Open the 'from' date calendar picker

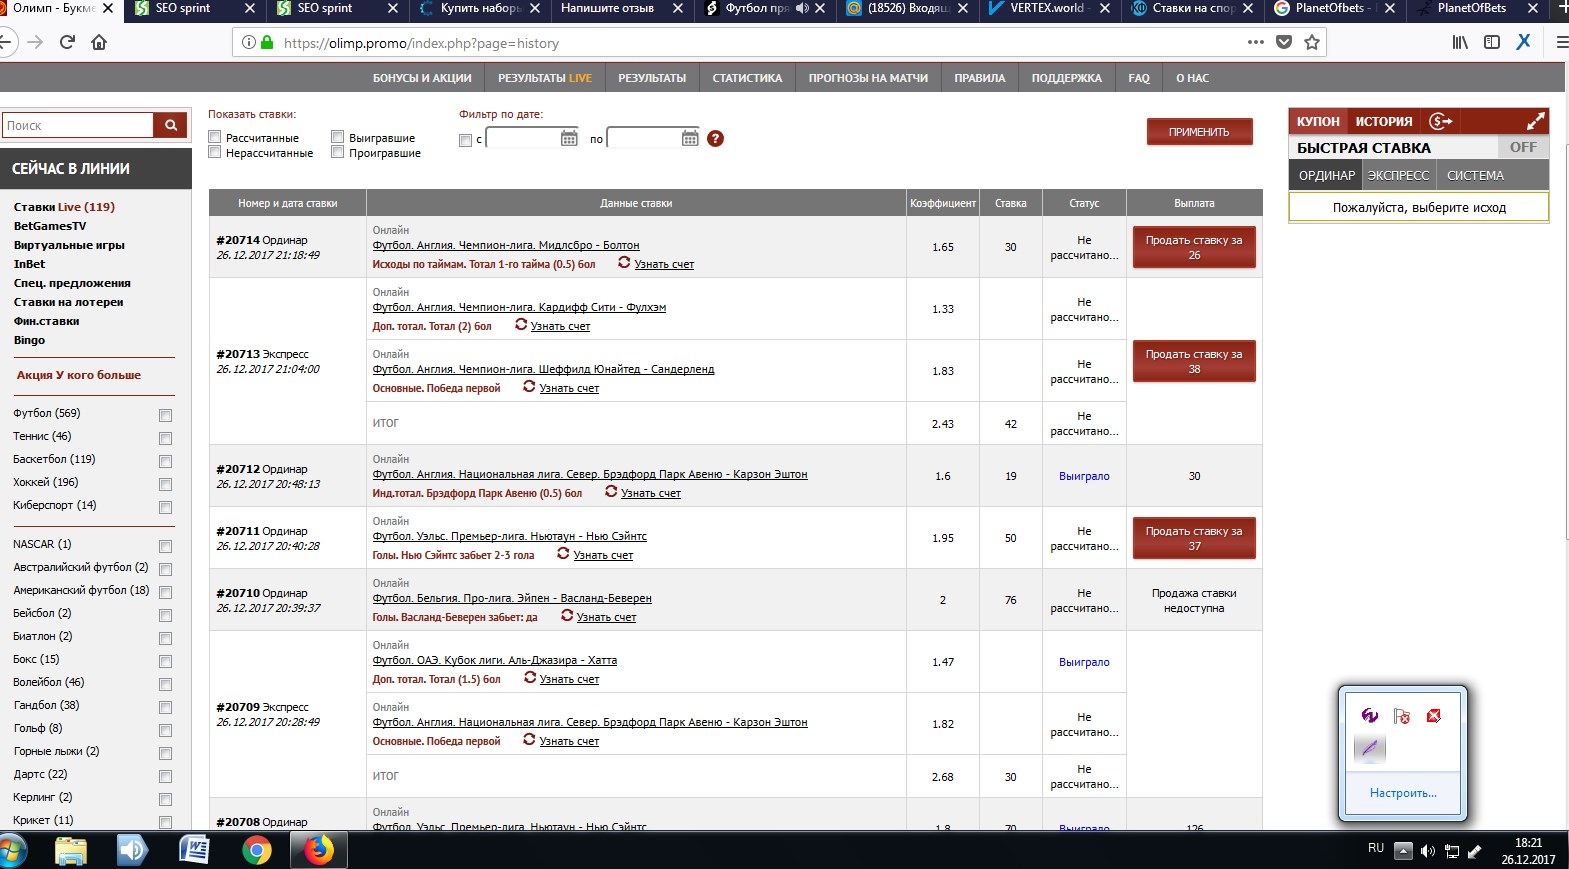(x=569, y=138)
